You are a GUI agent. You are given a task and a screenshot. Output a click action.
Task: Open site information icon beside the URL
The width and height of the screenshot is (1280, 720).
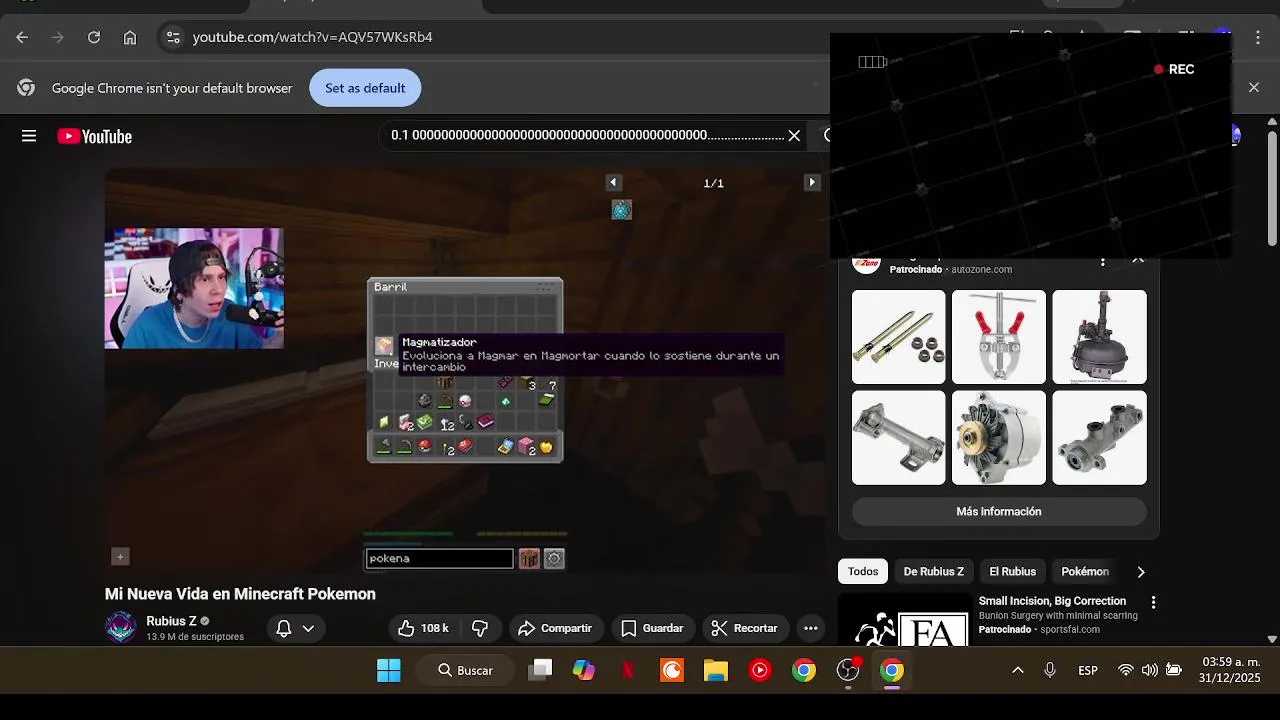[173, 37]
